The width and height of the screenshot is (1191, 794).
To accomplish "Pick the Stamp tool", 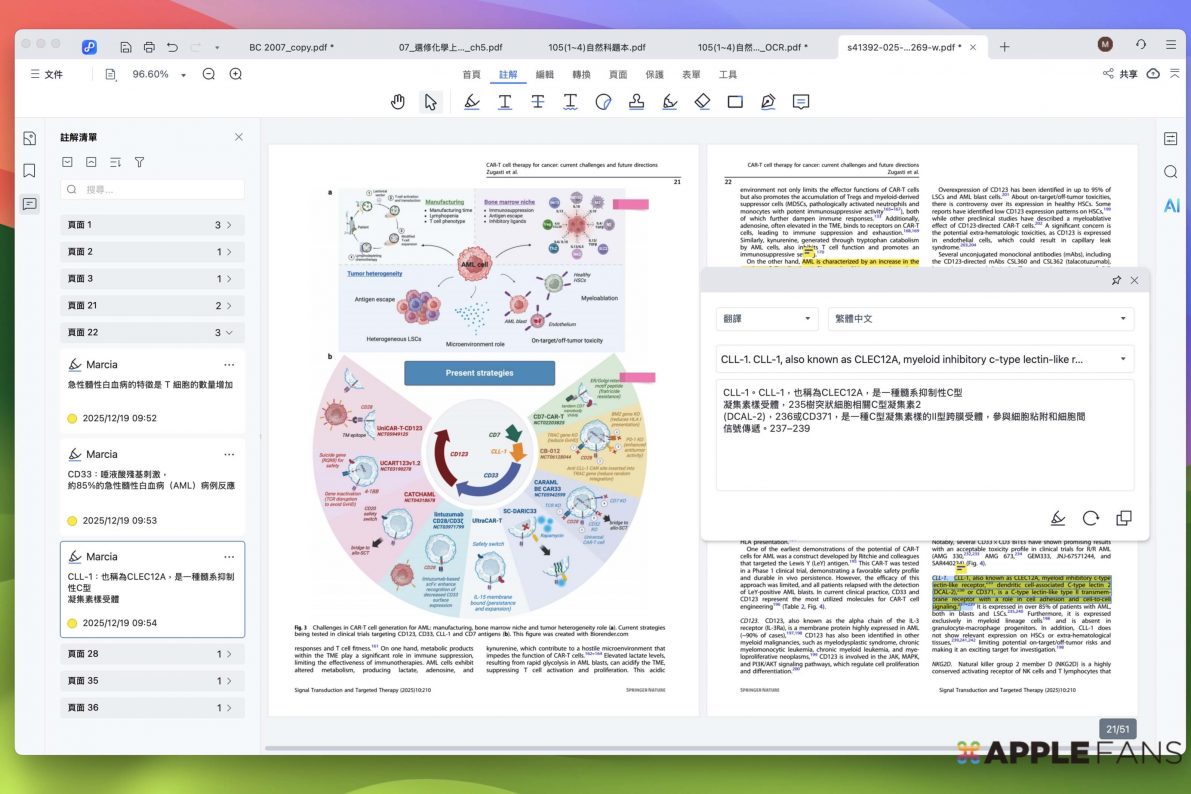I will coord(636,101).
